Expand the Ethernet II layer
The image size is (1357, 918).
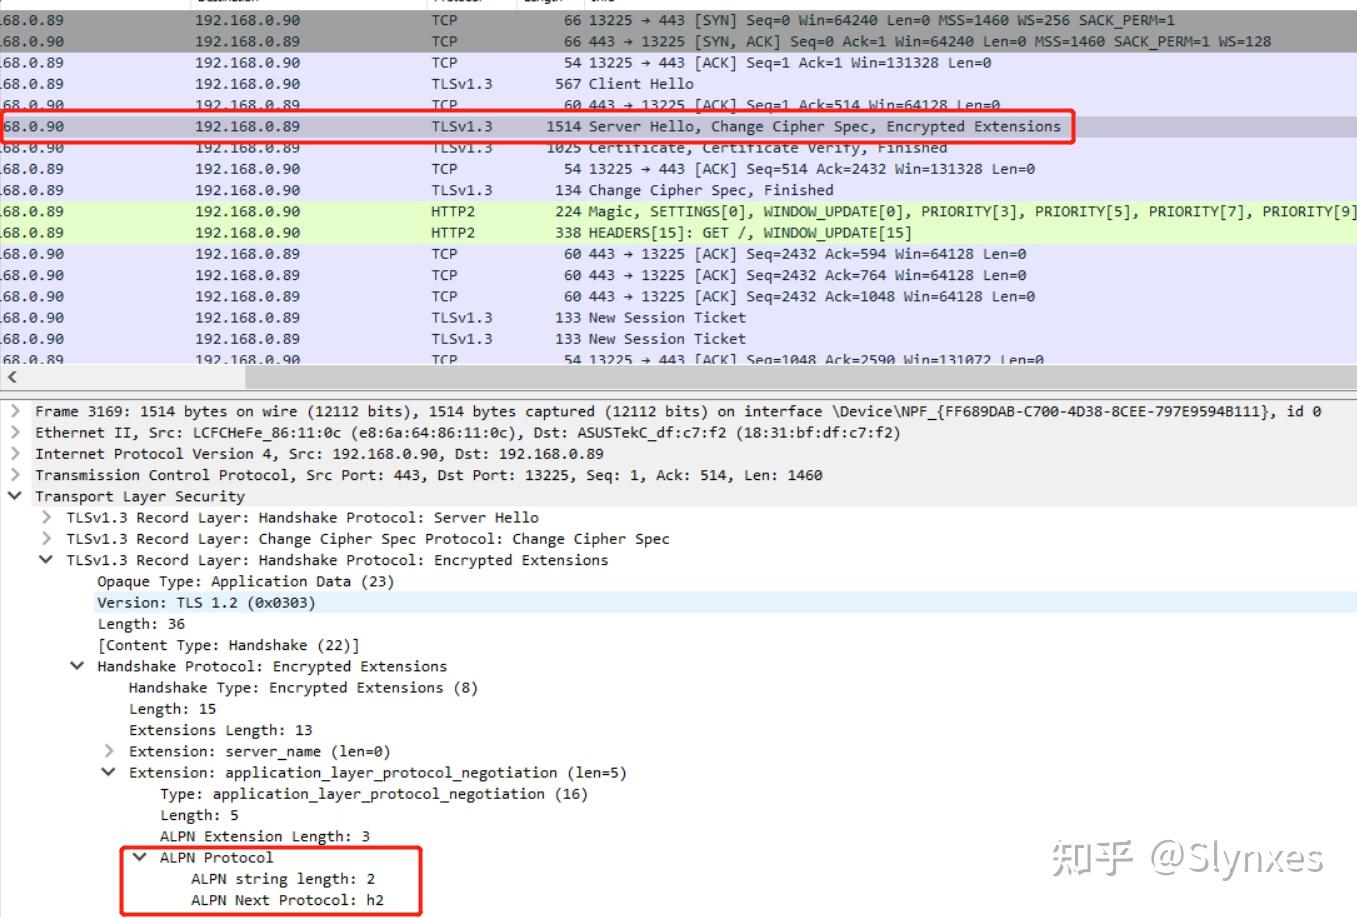pos(17,432)
